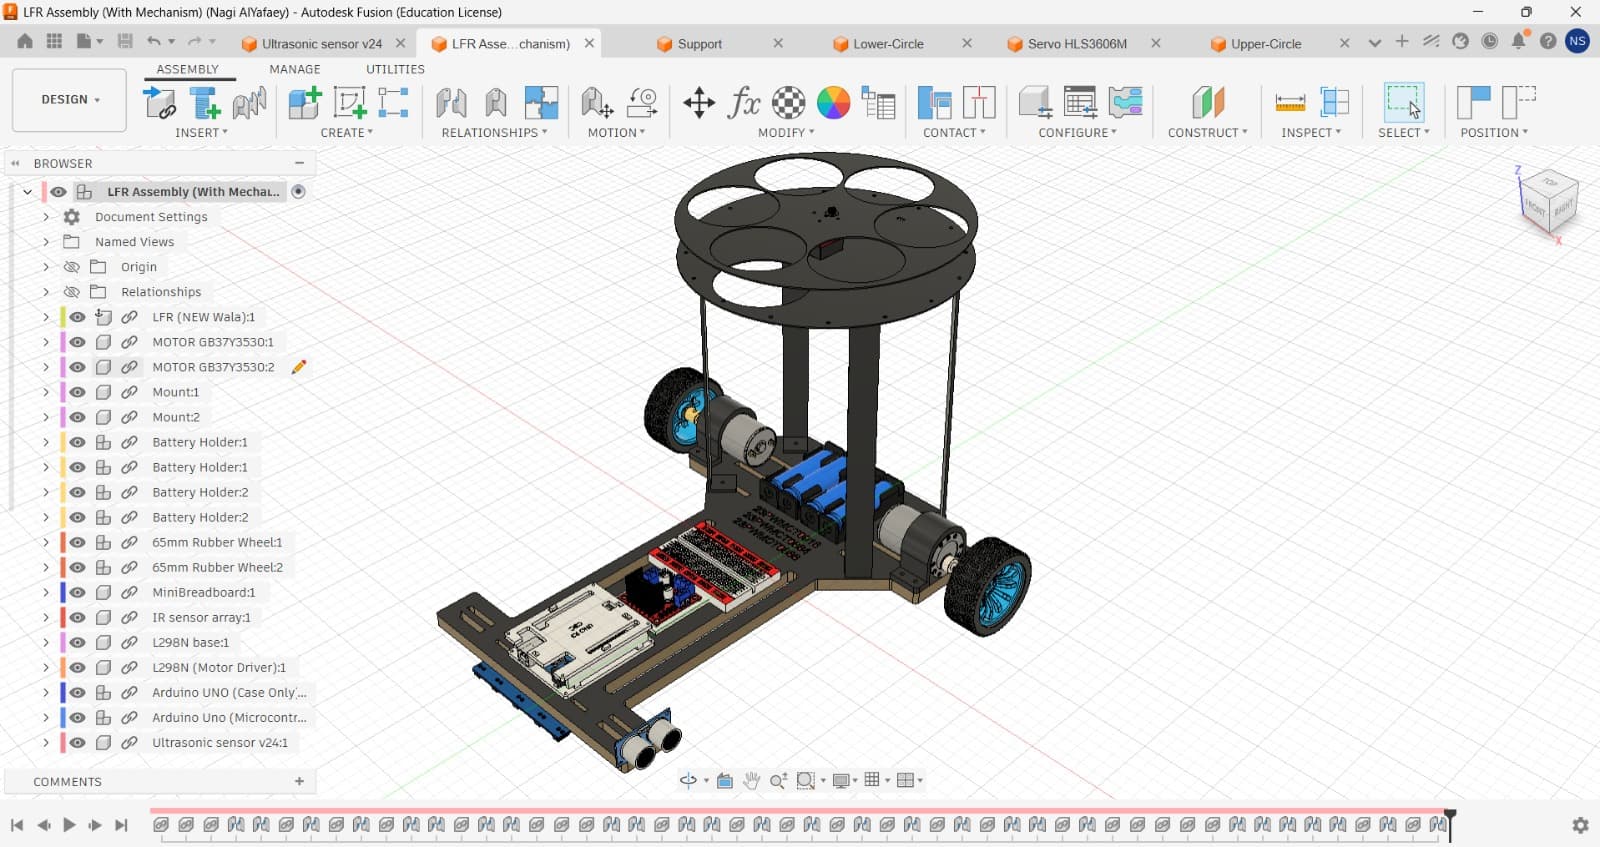
Task: Open the Orbit navigation tool
Action: (688, 780)
